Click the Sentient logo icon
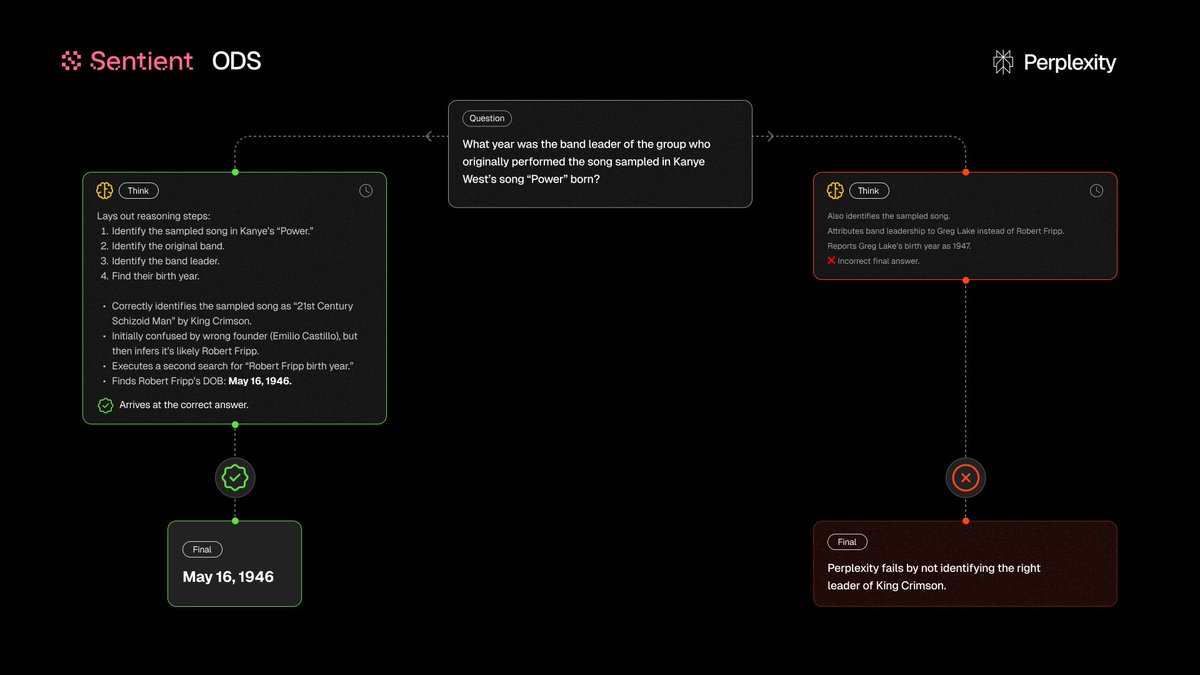Screen dimensions: 1200x675 click(71, 61)
